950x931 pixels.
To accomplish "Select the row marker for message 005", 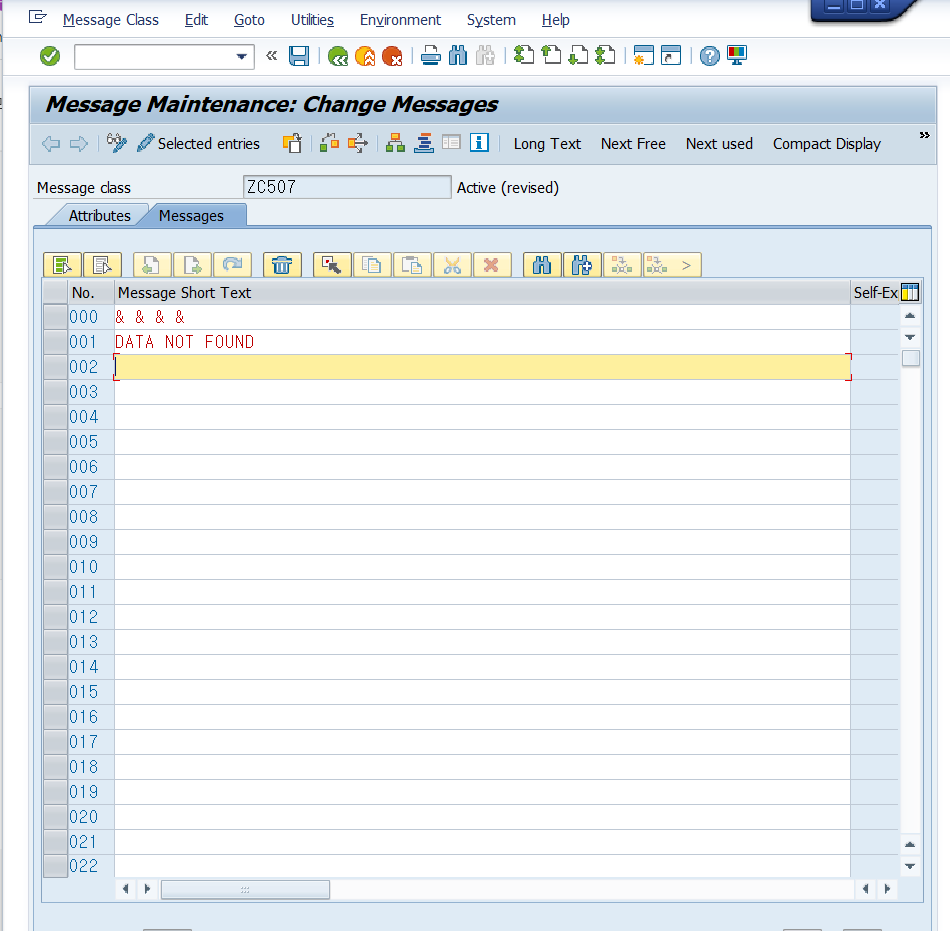I will coord(55,442).
